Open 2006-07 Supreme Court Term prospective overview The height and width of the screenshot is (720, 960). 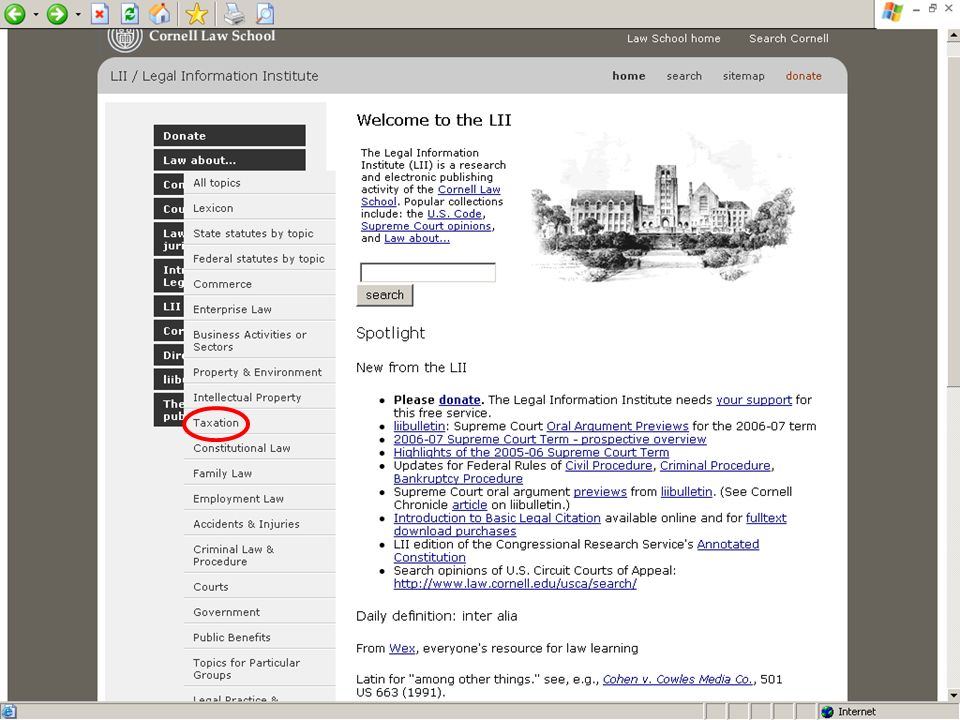(x=550, y=440)
